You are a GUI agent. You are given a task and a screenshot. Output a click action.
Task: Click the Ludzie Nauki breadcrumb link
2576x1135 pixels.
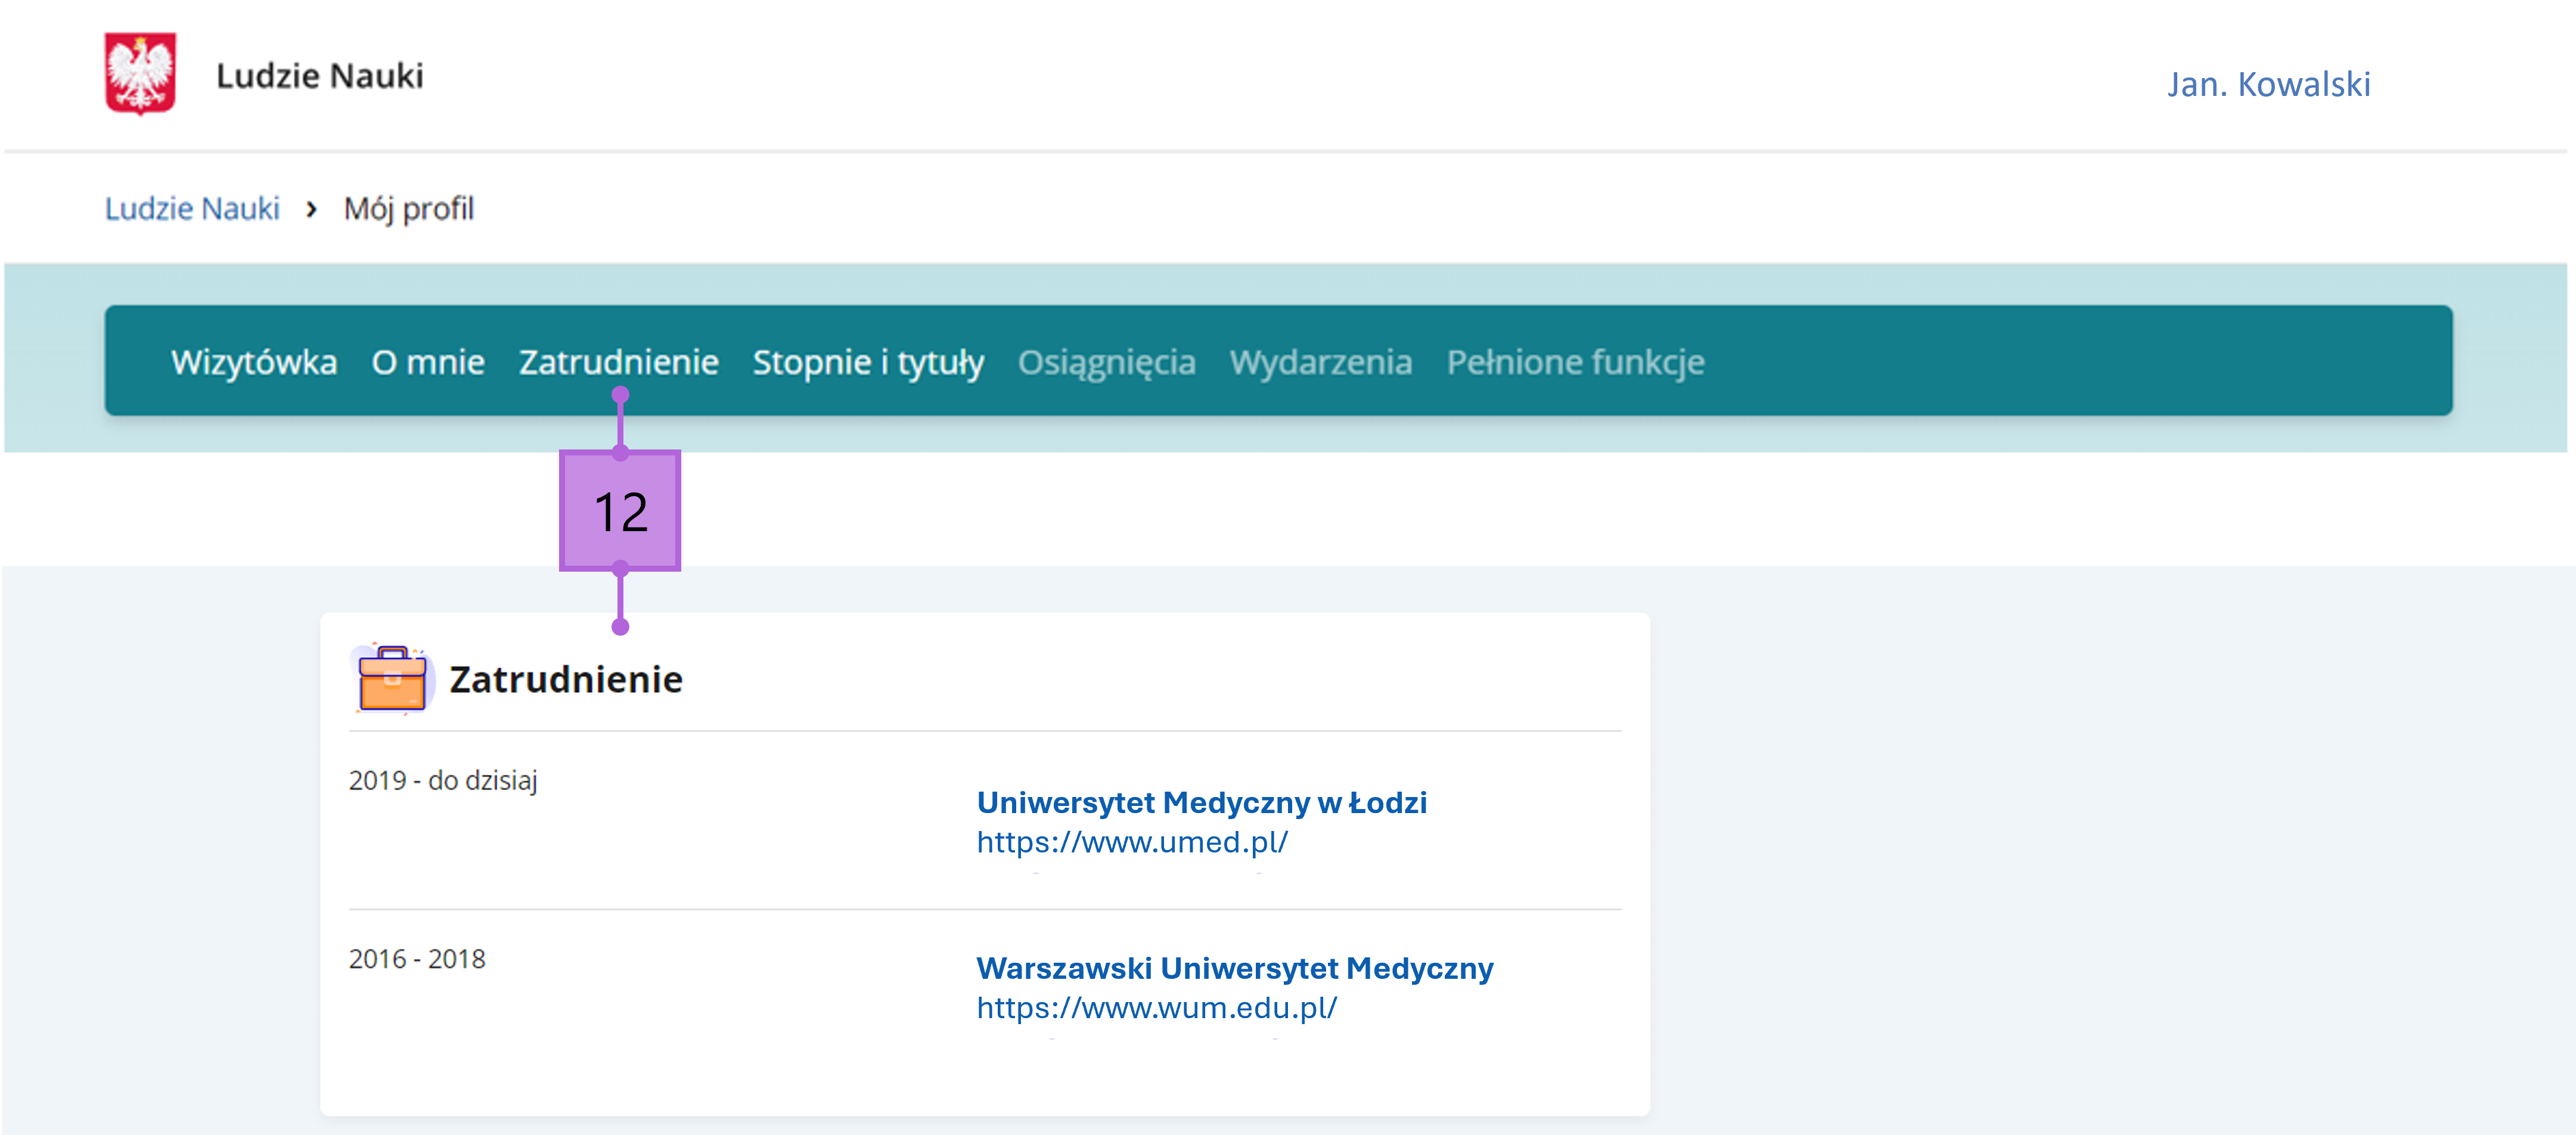point(192,208)
